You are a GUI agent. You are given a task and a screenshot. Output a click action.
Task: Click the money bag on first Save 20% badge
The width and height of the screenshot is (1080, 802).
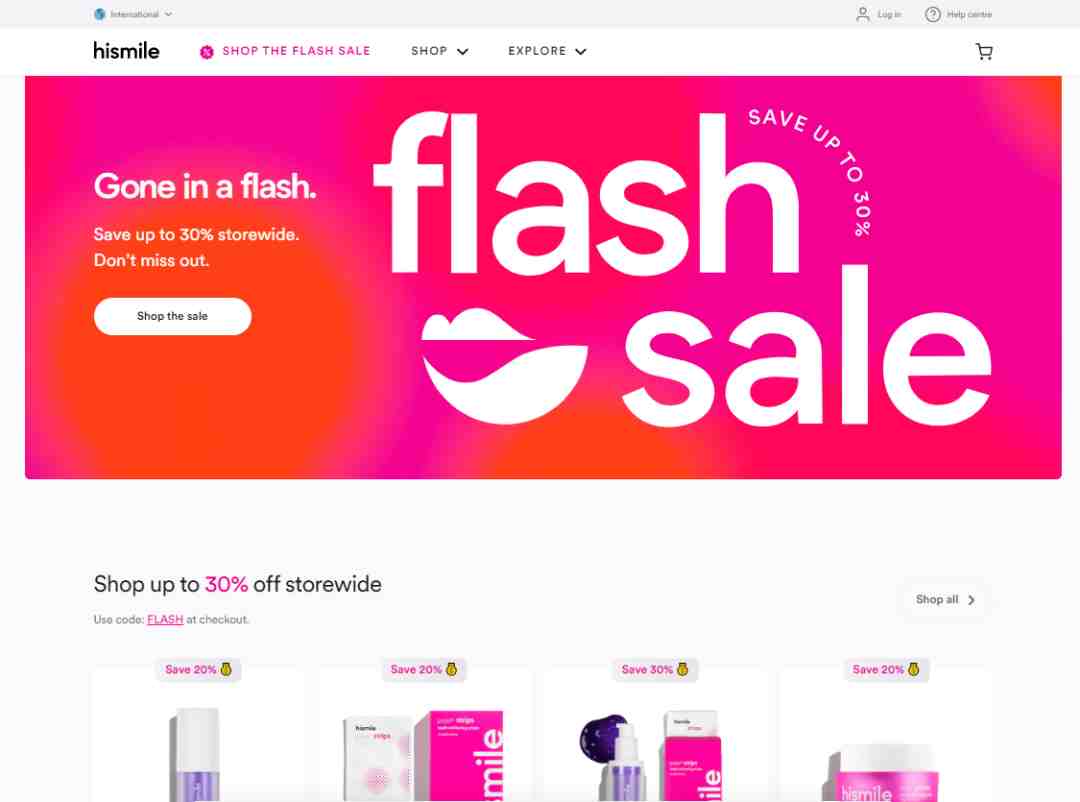(x=225, y=669)
